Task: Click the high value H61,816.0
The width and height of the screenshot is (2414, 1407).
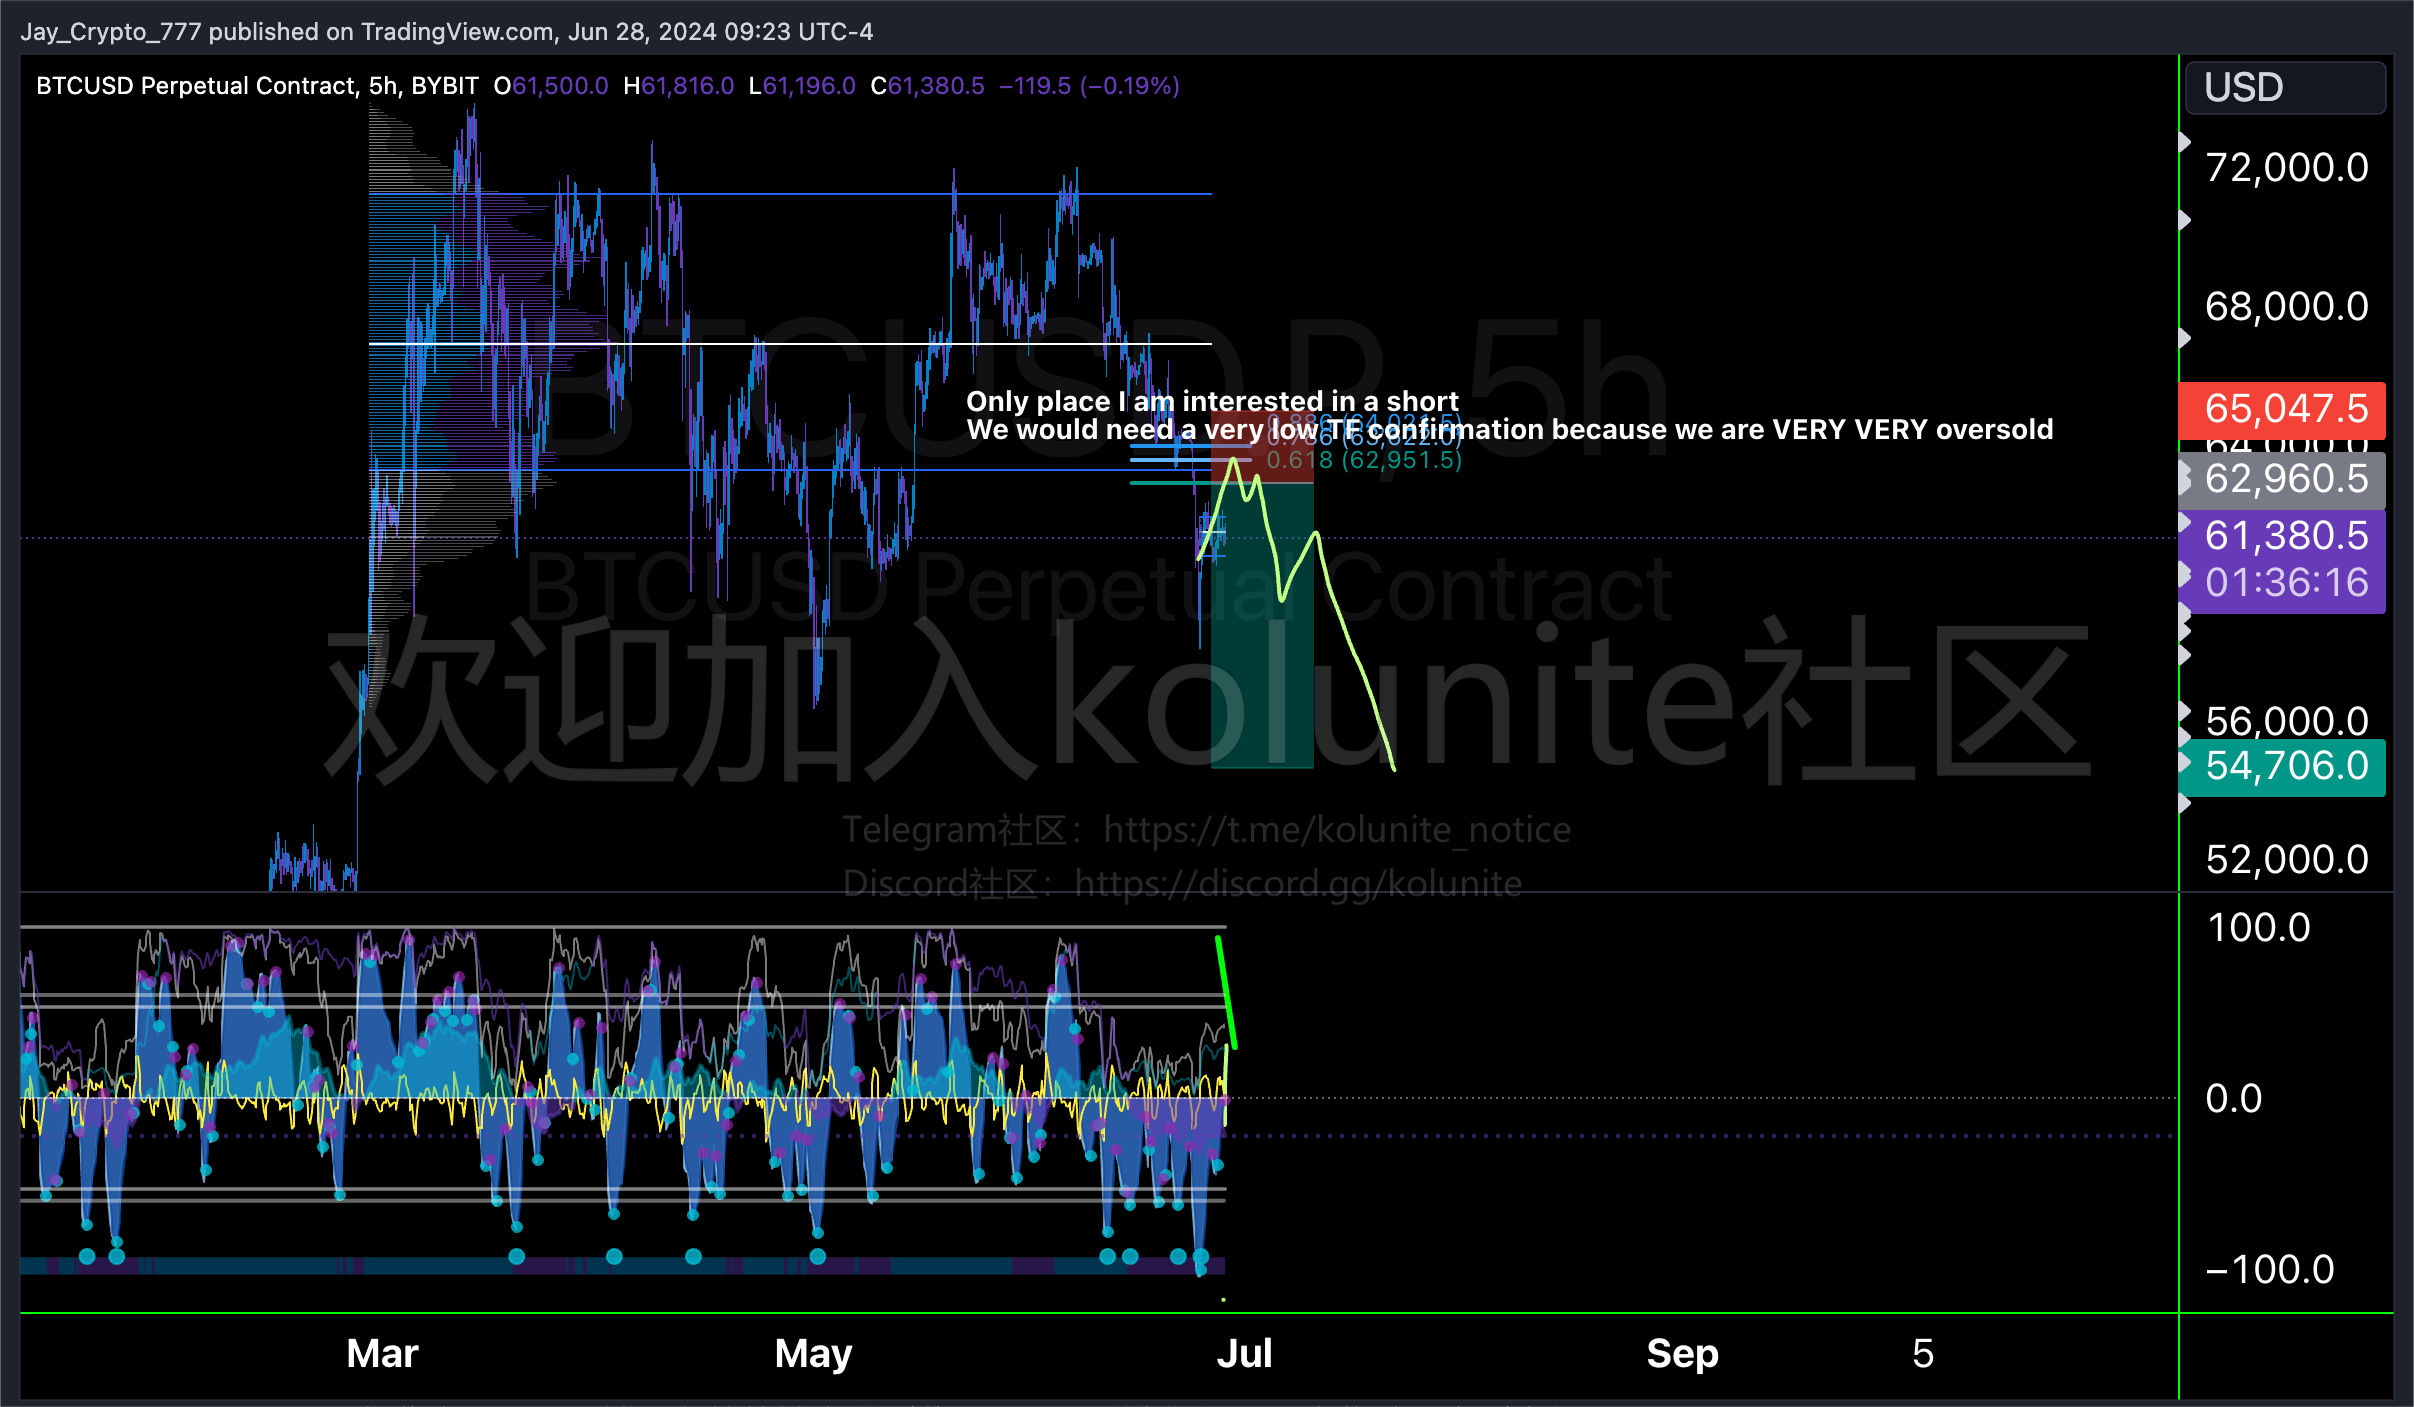Action: coord(679,86)
